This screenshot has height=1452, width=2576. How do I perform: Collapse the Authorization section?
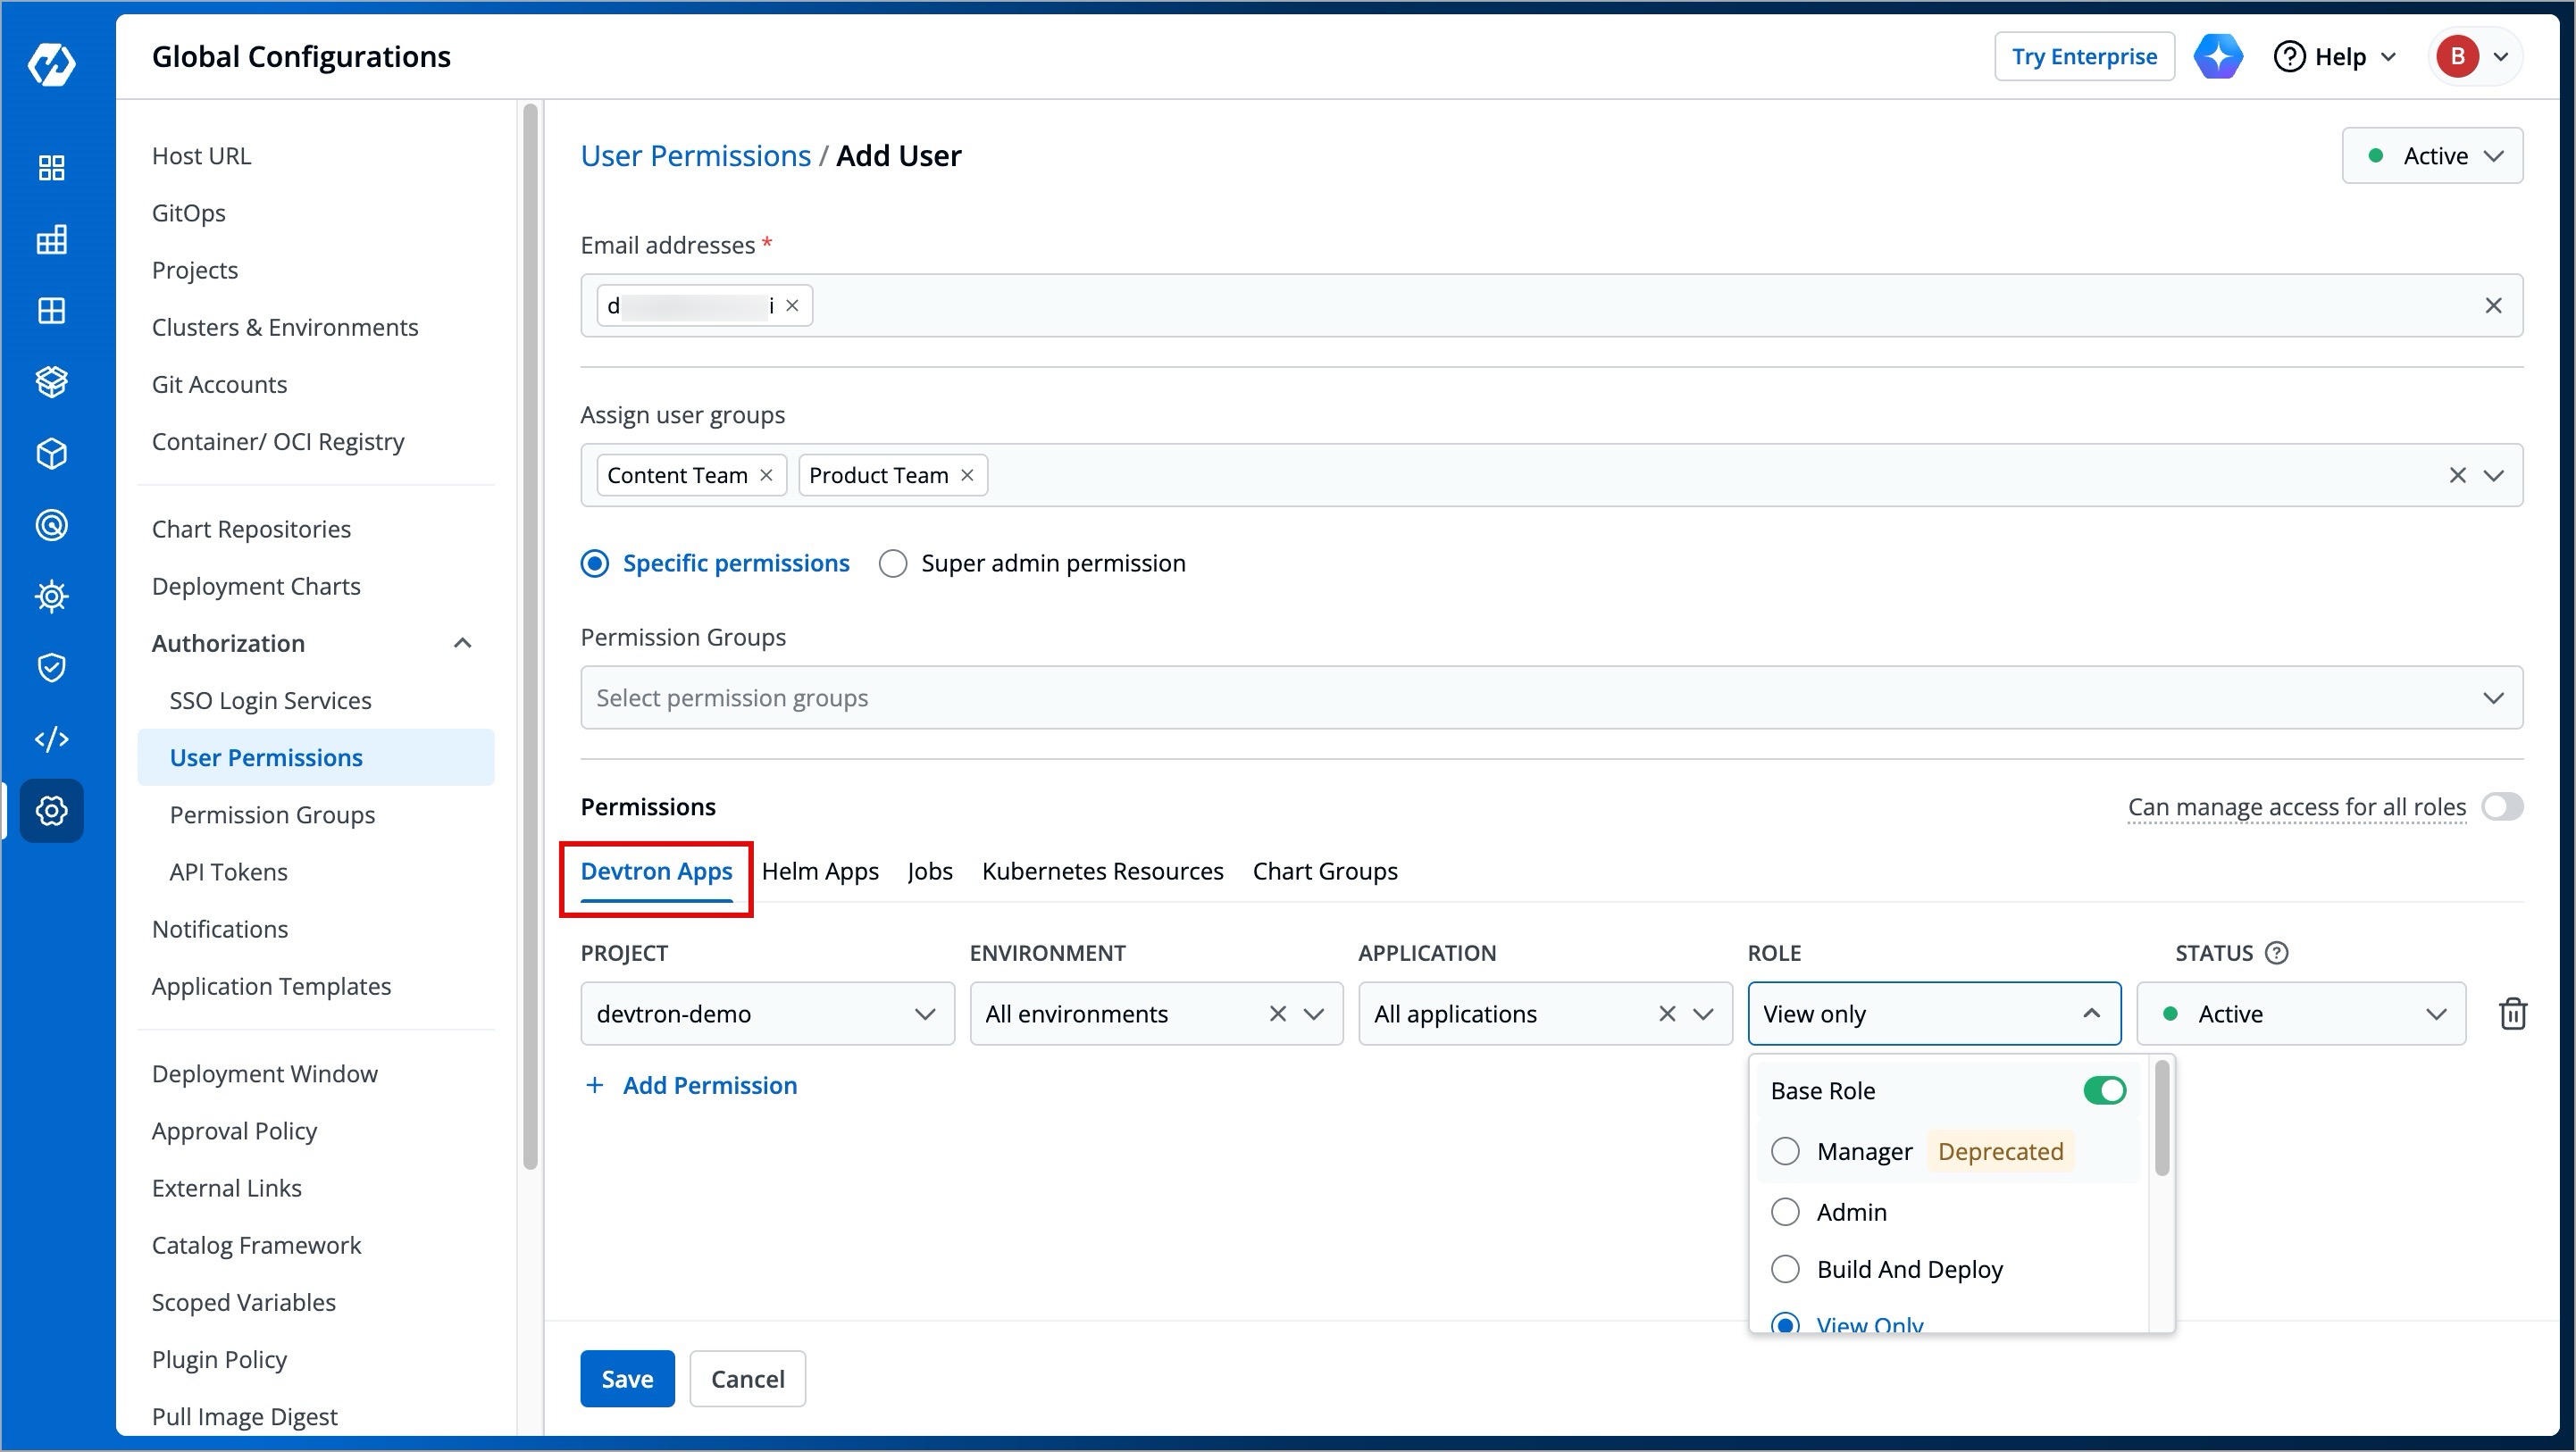[462, 643]
